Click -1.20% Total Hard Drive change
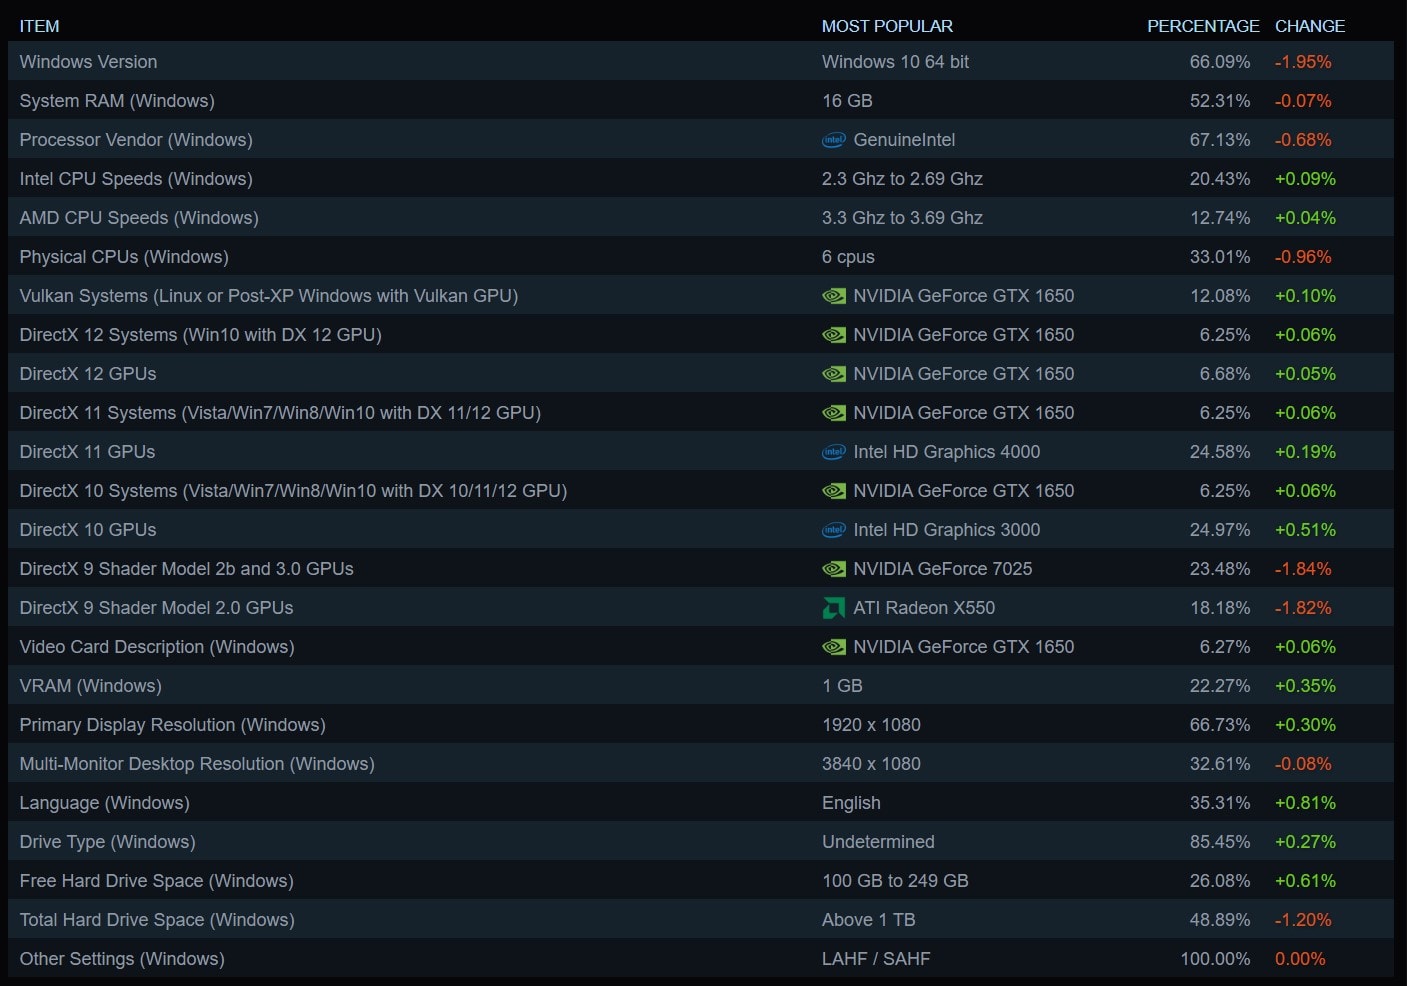1407x986 pixels. 1303,920
